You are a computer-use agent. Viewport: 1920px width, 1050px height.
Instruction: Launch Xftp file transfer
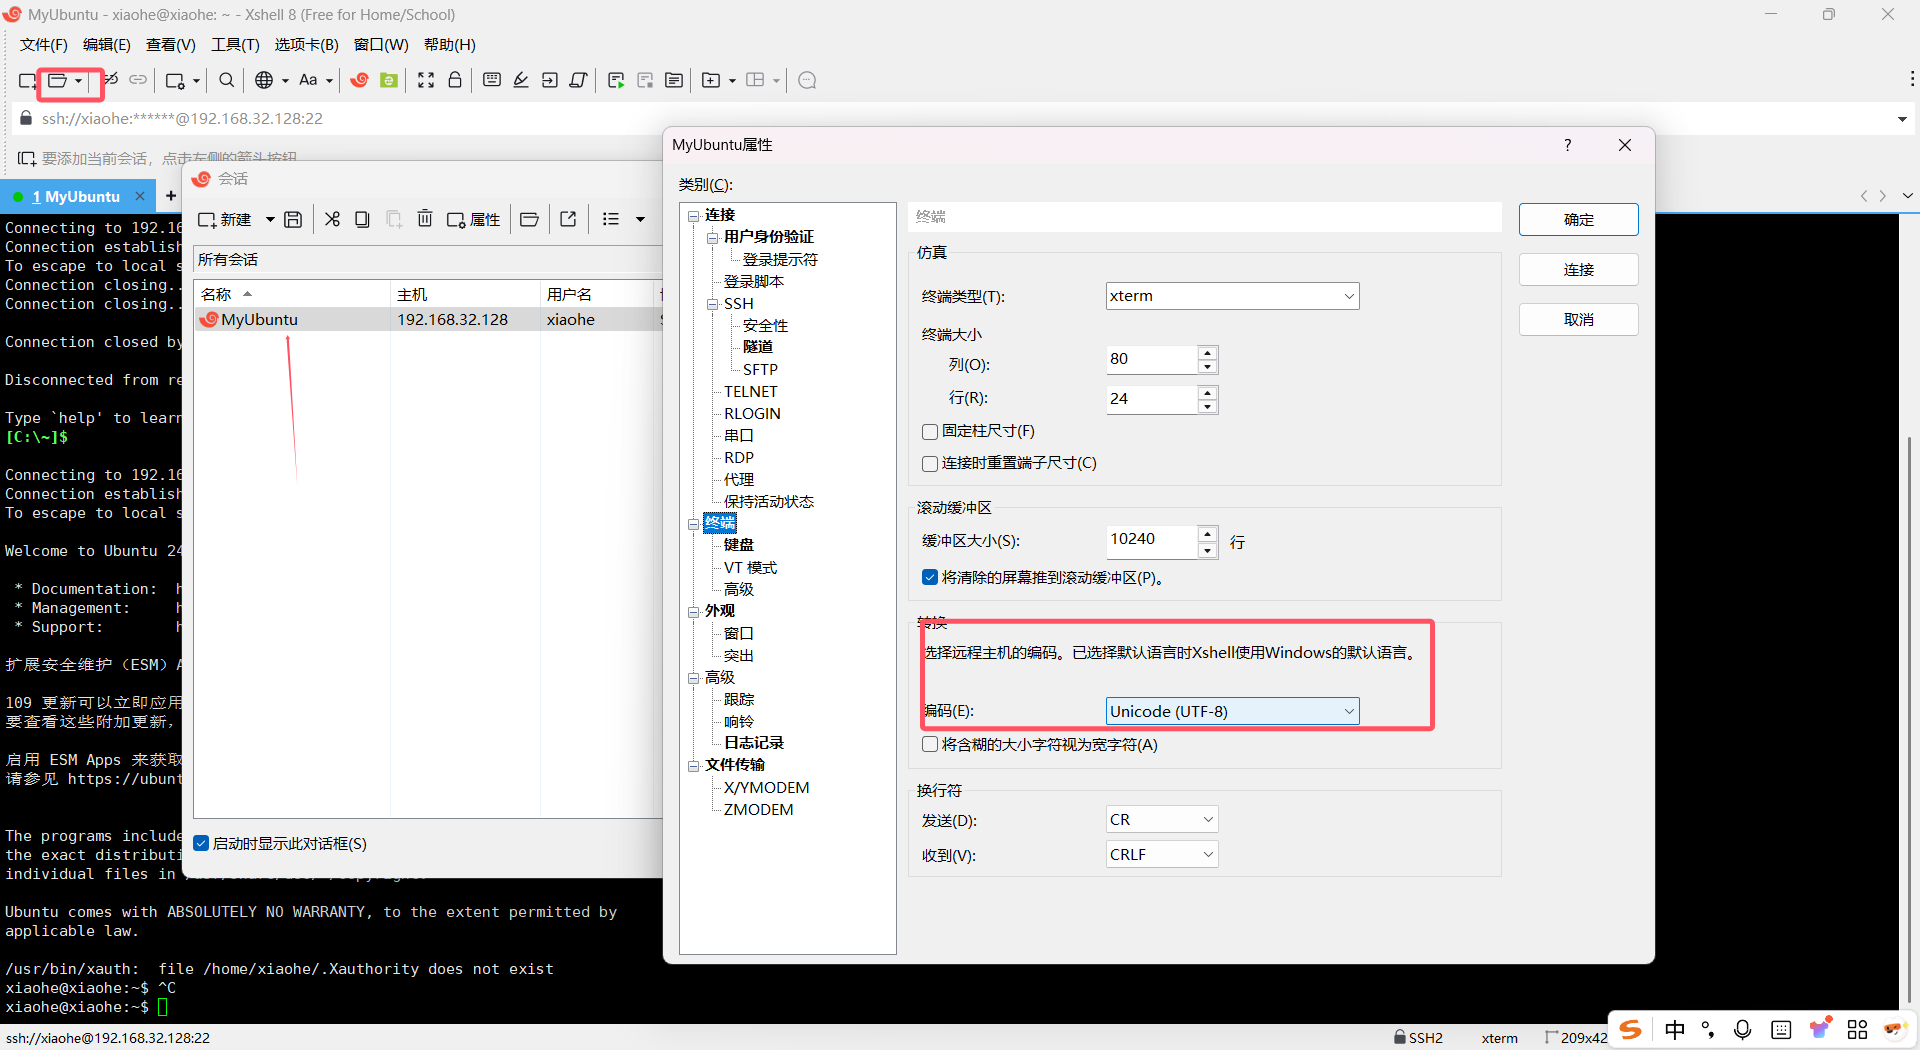(389, 81)
